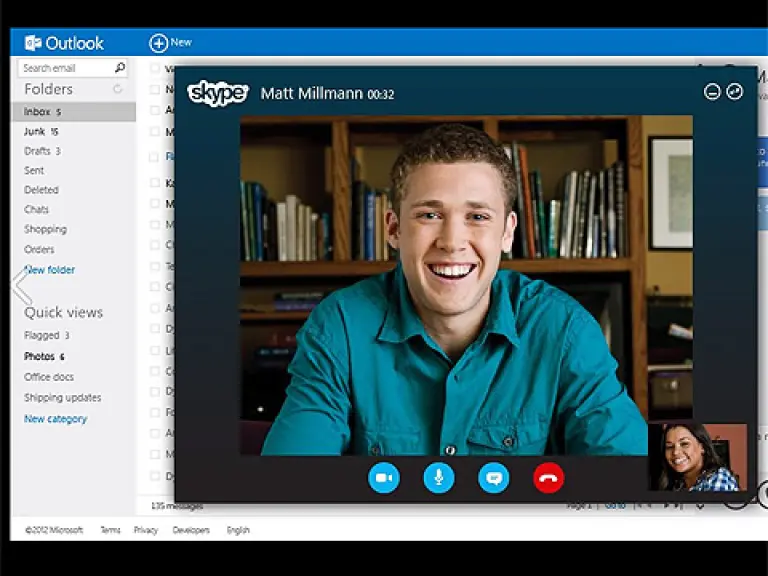Mute the microphone in the call
768x576 pixels.
coord(438,478)
